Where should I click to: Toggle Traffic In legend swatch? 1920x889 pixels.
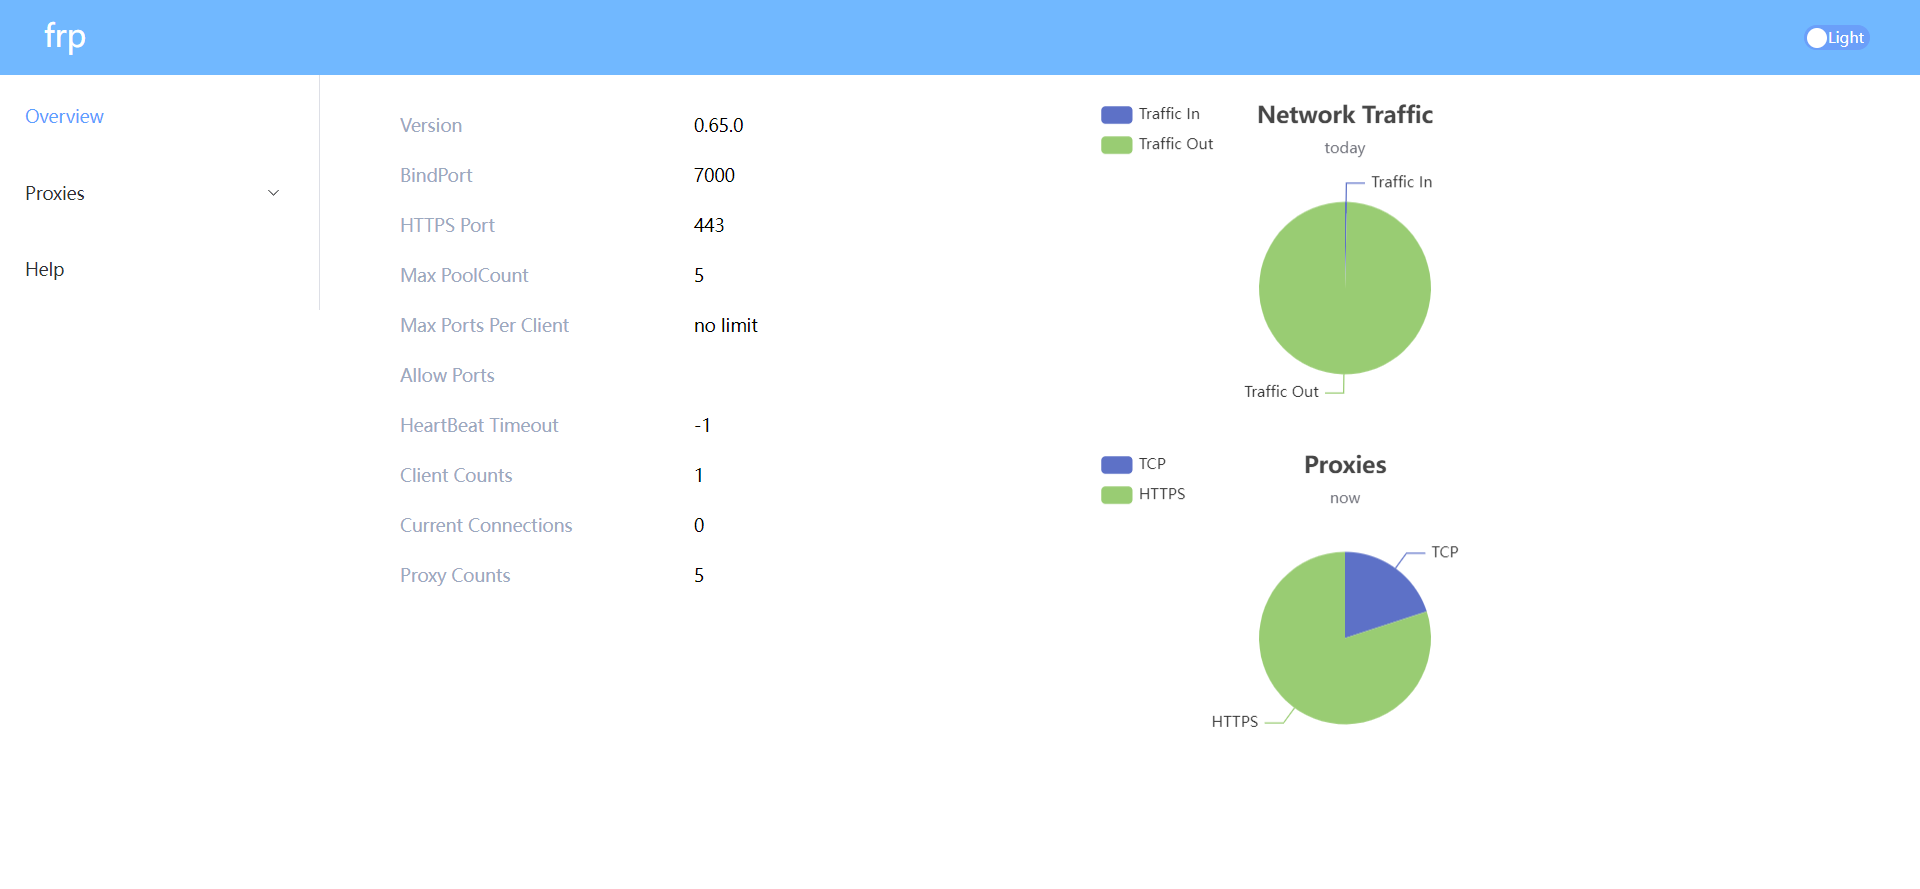(1116, 115)
